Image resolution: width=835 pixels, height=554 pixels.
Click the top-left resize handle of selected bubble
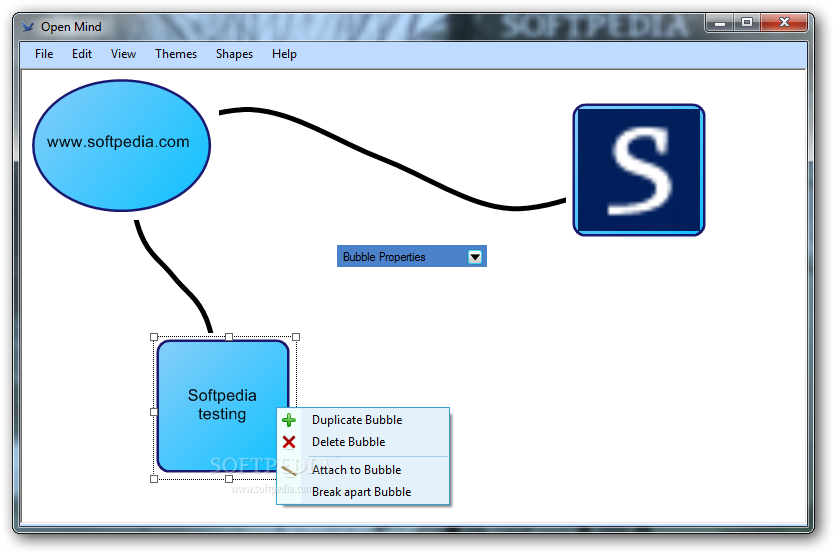pyautogui.click(x=154, y=337)
